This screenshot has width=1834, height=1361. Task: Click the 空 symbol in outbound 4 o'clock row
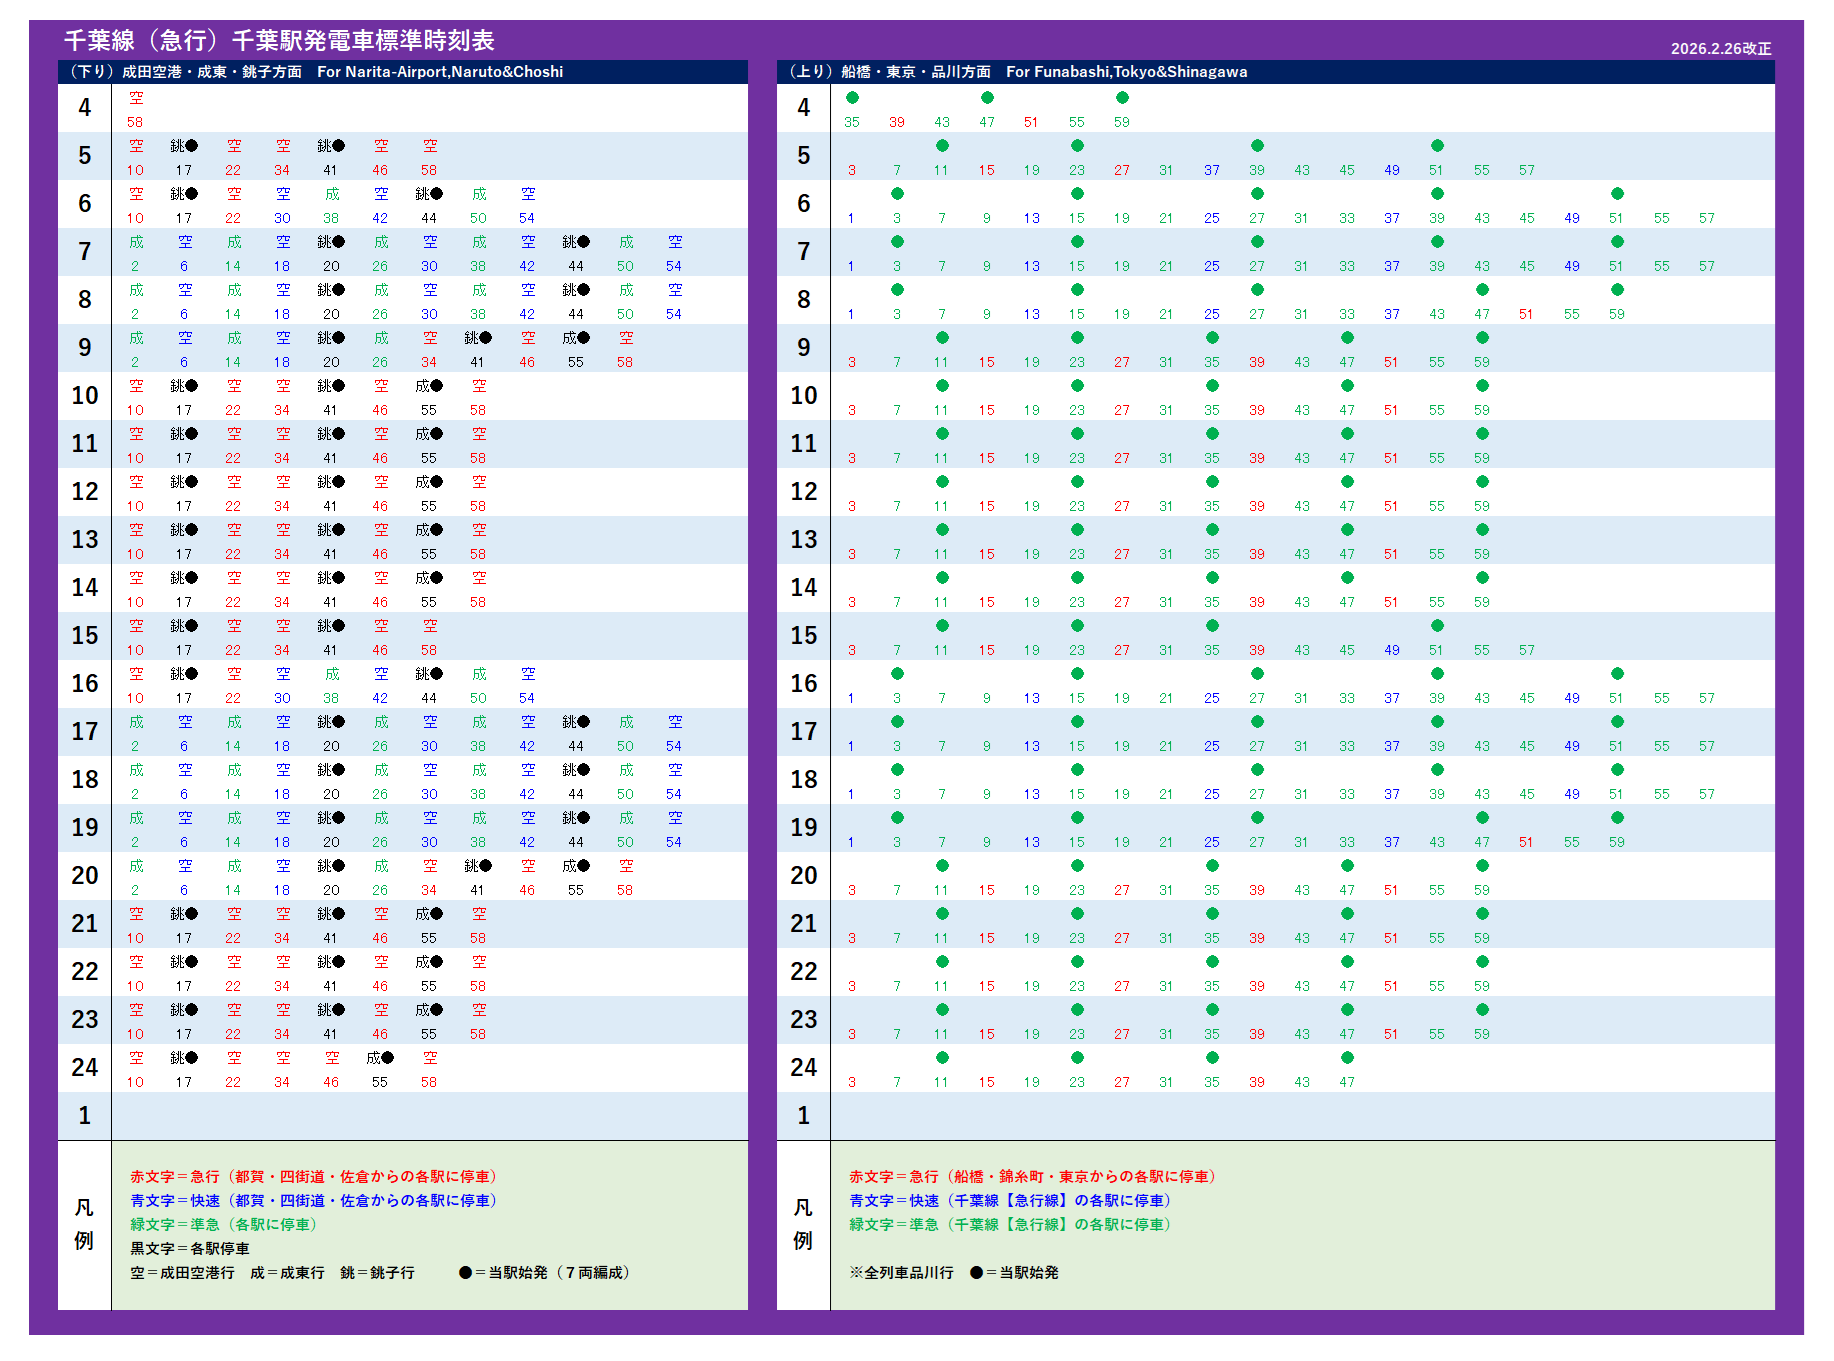pos(136,98)
